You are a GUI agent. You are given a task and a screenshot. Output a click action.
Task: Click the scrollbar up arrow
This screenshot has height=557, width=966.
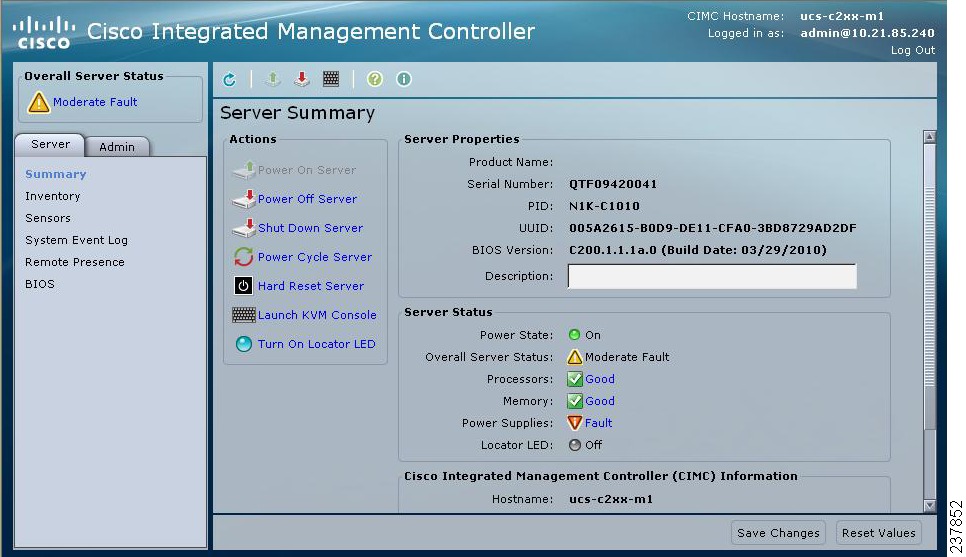tap(930, 137)
